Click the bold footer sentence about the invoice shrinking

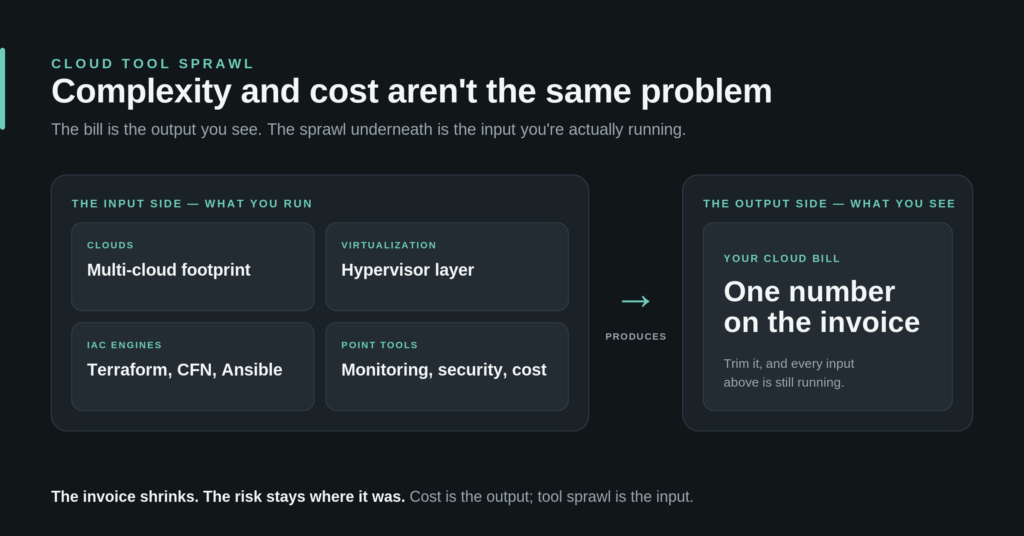click(228, 497)
